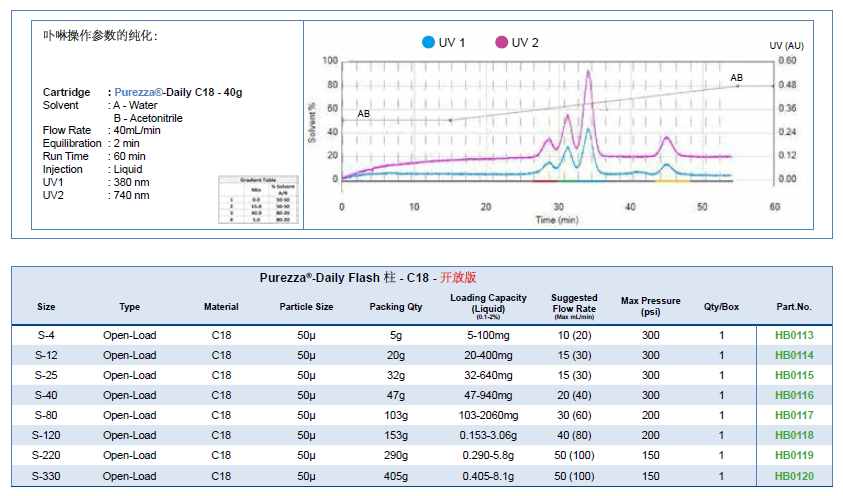Viewport: 843px width, 496px height.
Task: Click the Loading Capacity (Liquid) header
Action: (x=488, y=306)
